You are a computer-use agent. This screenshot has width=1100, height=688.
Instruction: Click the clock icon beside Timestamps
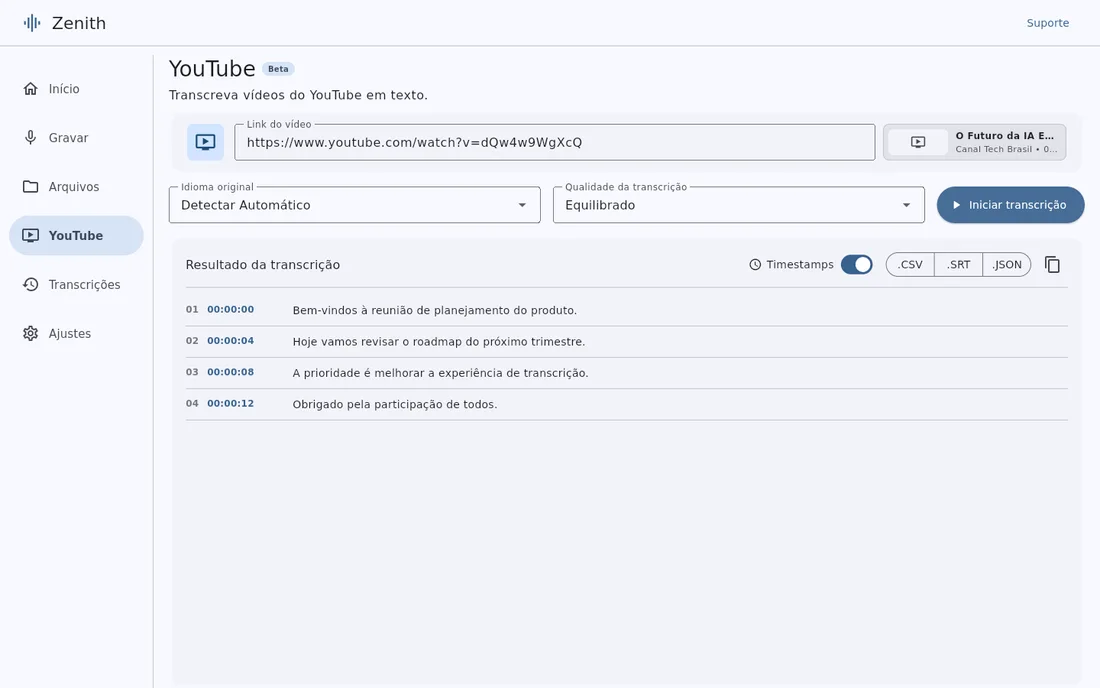755,264
